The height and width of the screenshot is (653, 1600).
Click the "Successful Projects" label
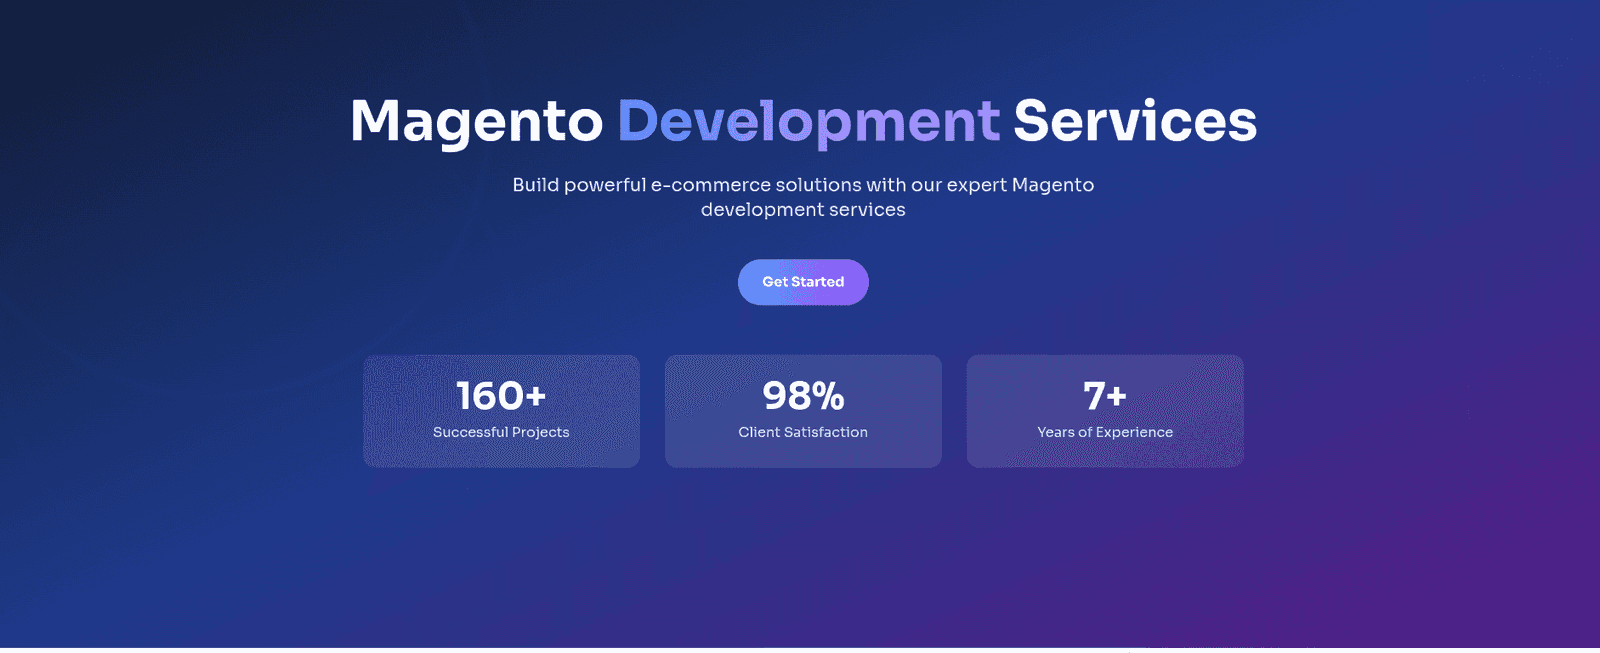pyautogui.click(x=501, y=432)
